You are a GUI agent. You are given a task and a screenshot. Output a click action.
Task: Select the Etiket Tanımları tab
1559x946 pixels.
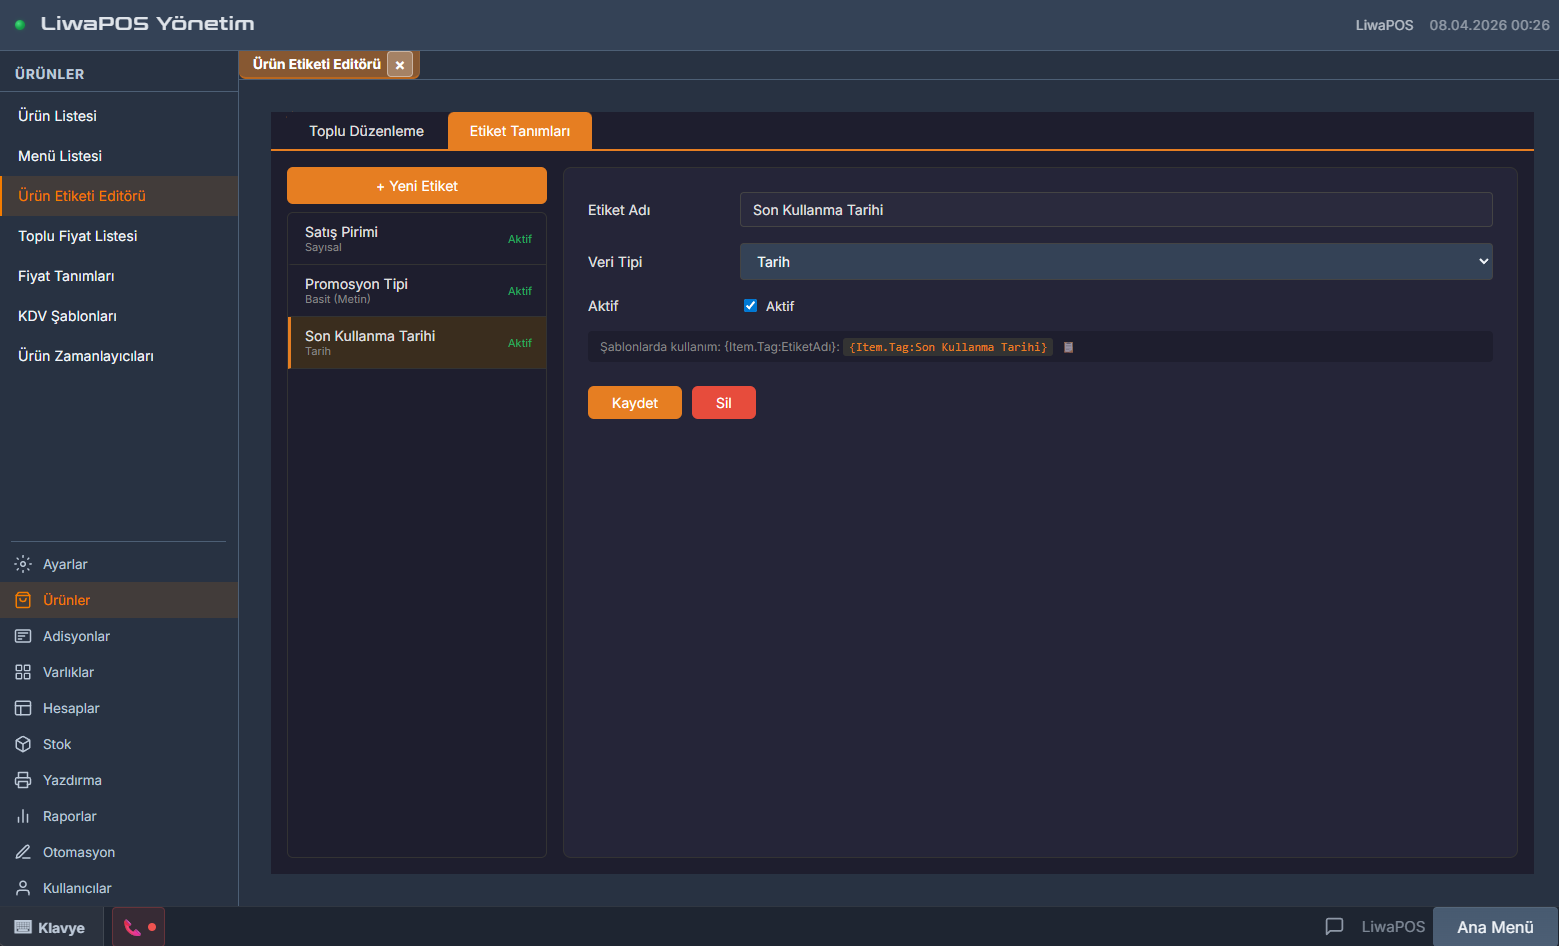519,131
